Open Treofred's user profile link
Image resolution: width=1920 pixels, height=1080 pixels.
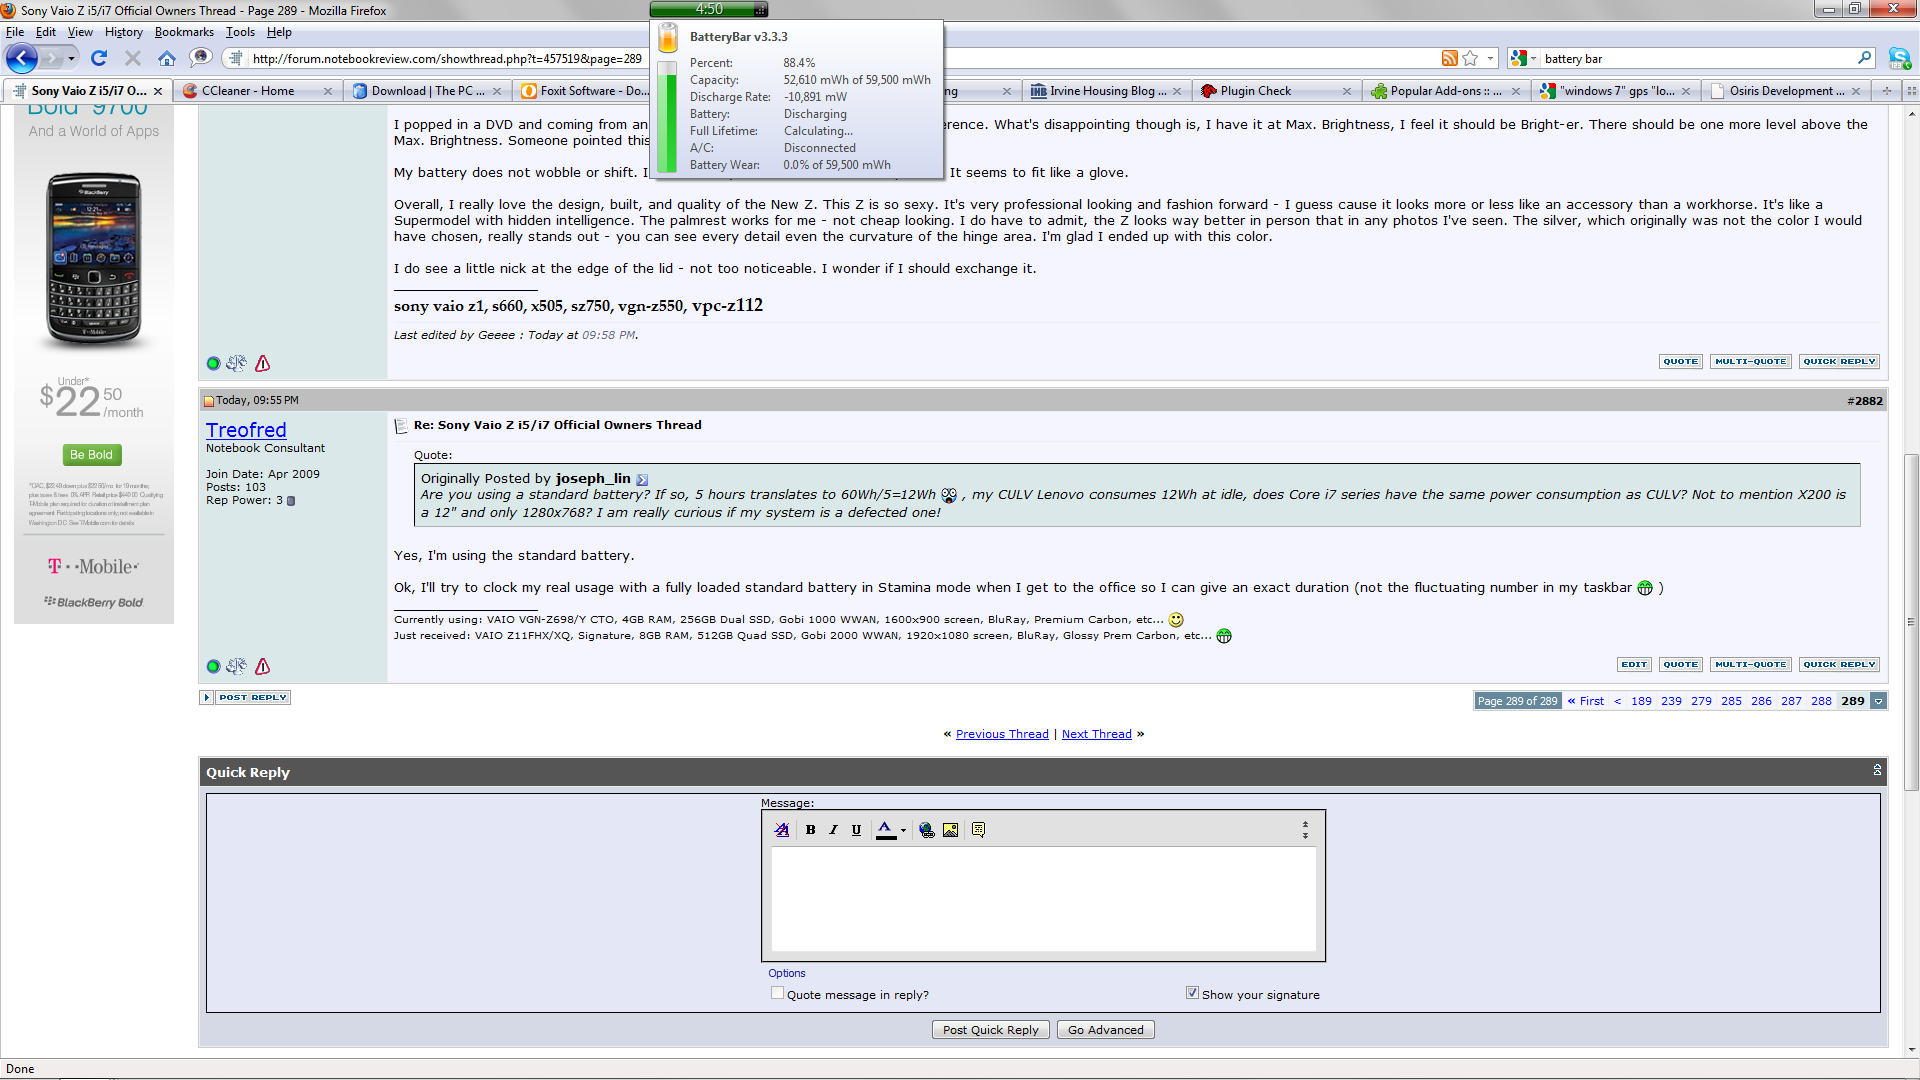[x=246, y=430]
